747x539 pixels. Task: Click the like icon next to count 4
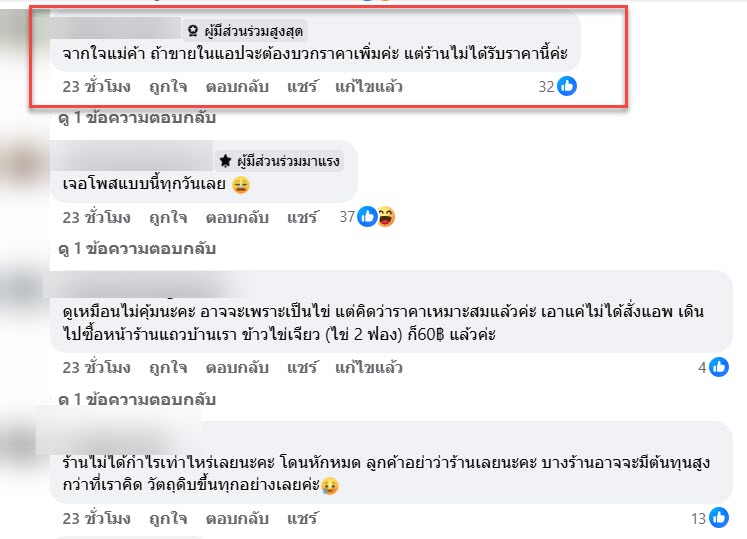(x=719, y=367)
